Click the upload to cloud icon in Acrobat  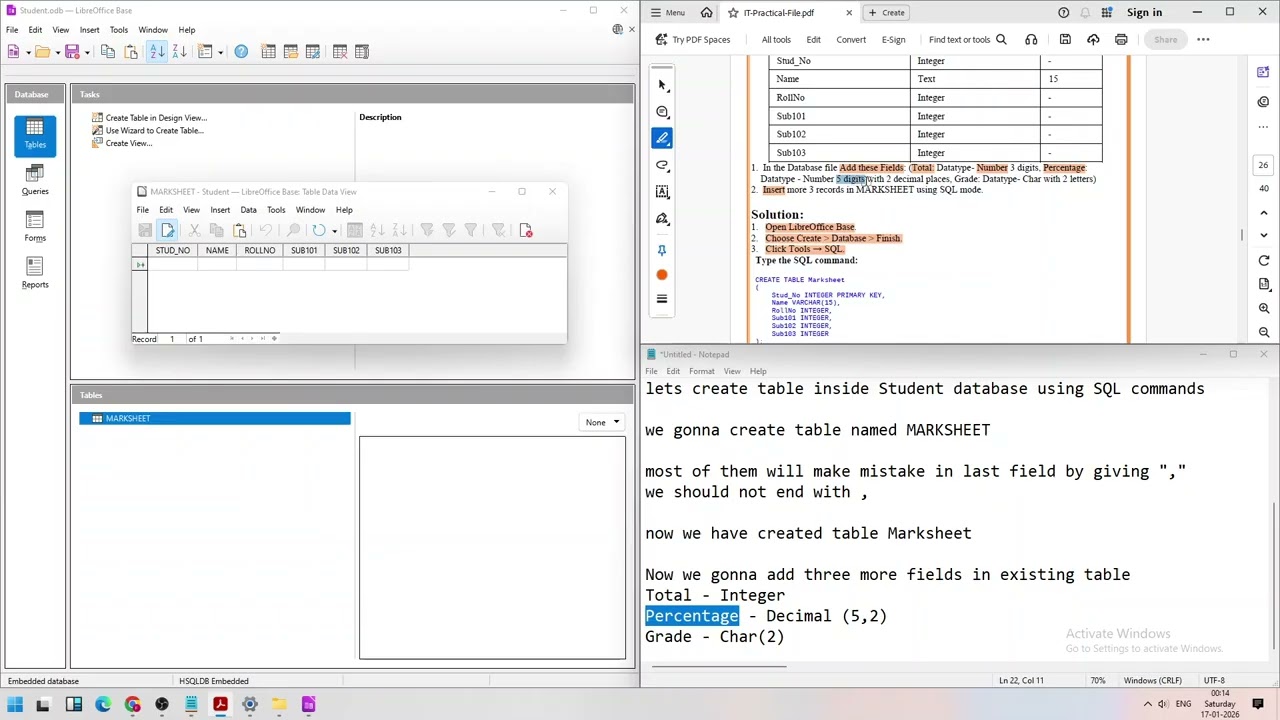tap(1093, 40)
